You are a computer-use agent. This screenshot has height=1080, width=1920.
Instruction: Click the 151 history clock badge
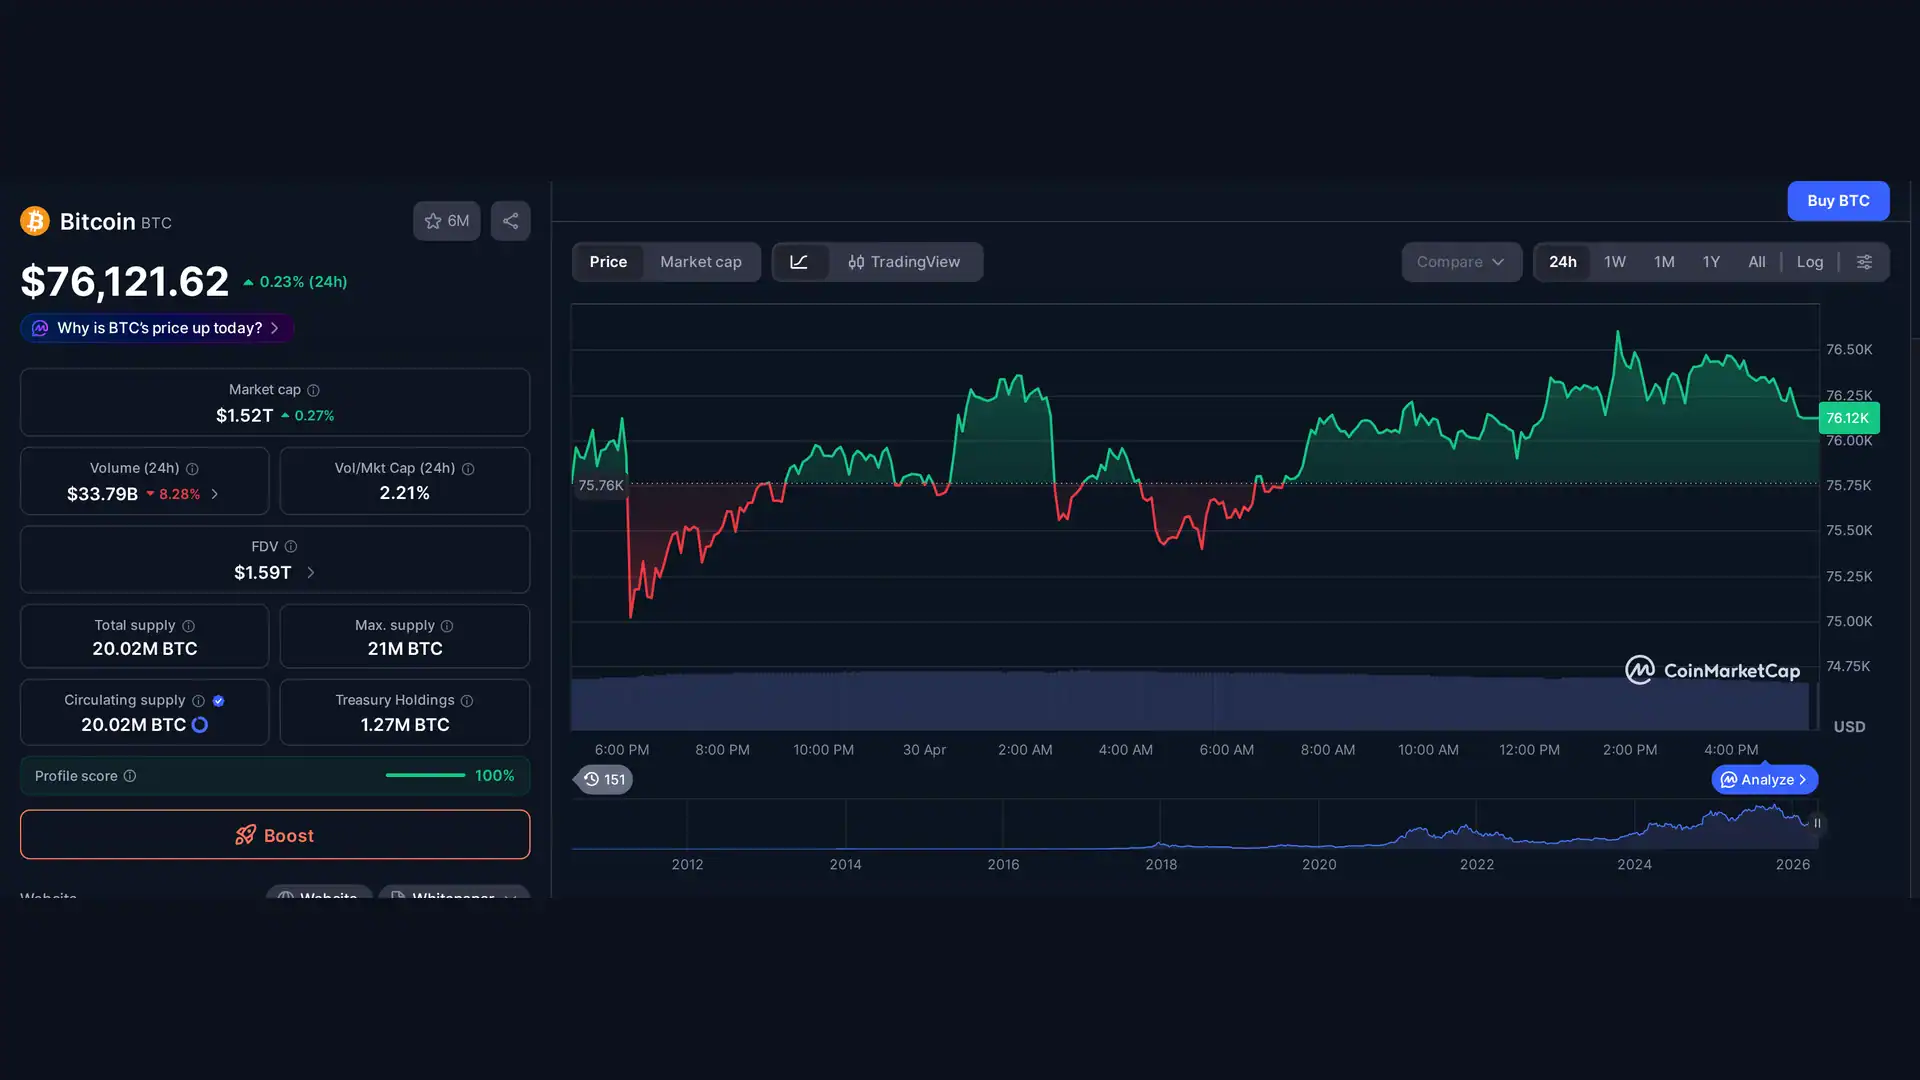coord(604,779)
